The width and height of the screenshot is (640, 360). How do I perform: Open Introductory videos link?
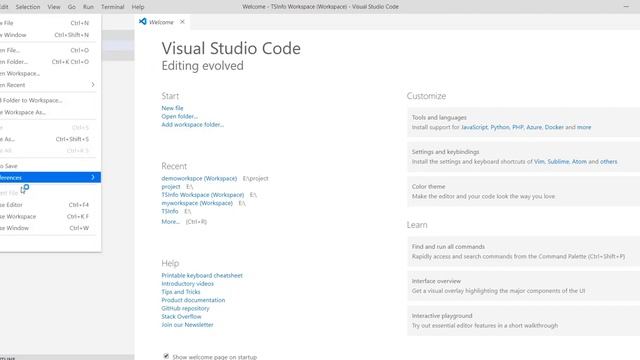pyautogui.click(x=187, y=284)
